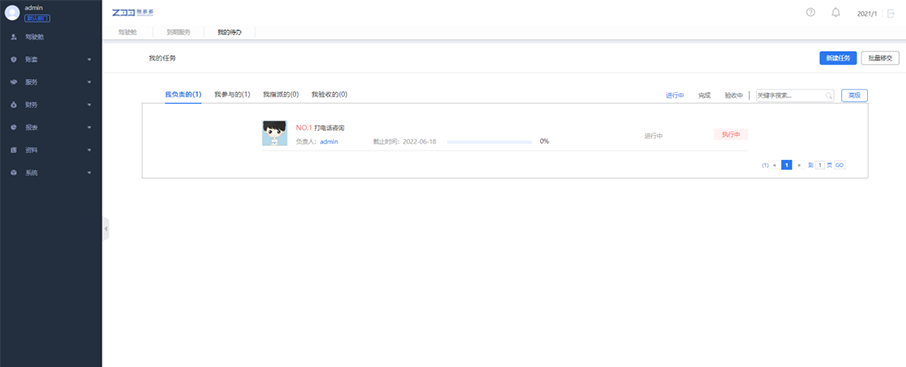
Task: Click the task progress bar at 0%
Action: [489, 142]
